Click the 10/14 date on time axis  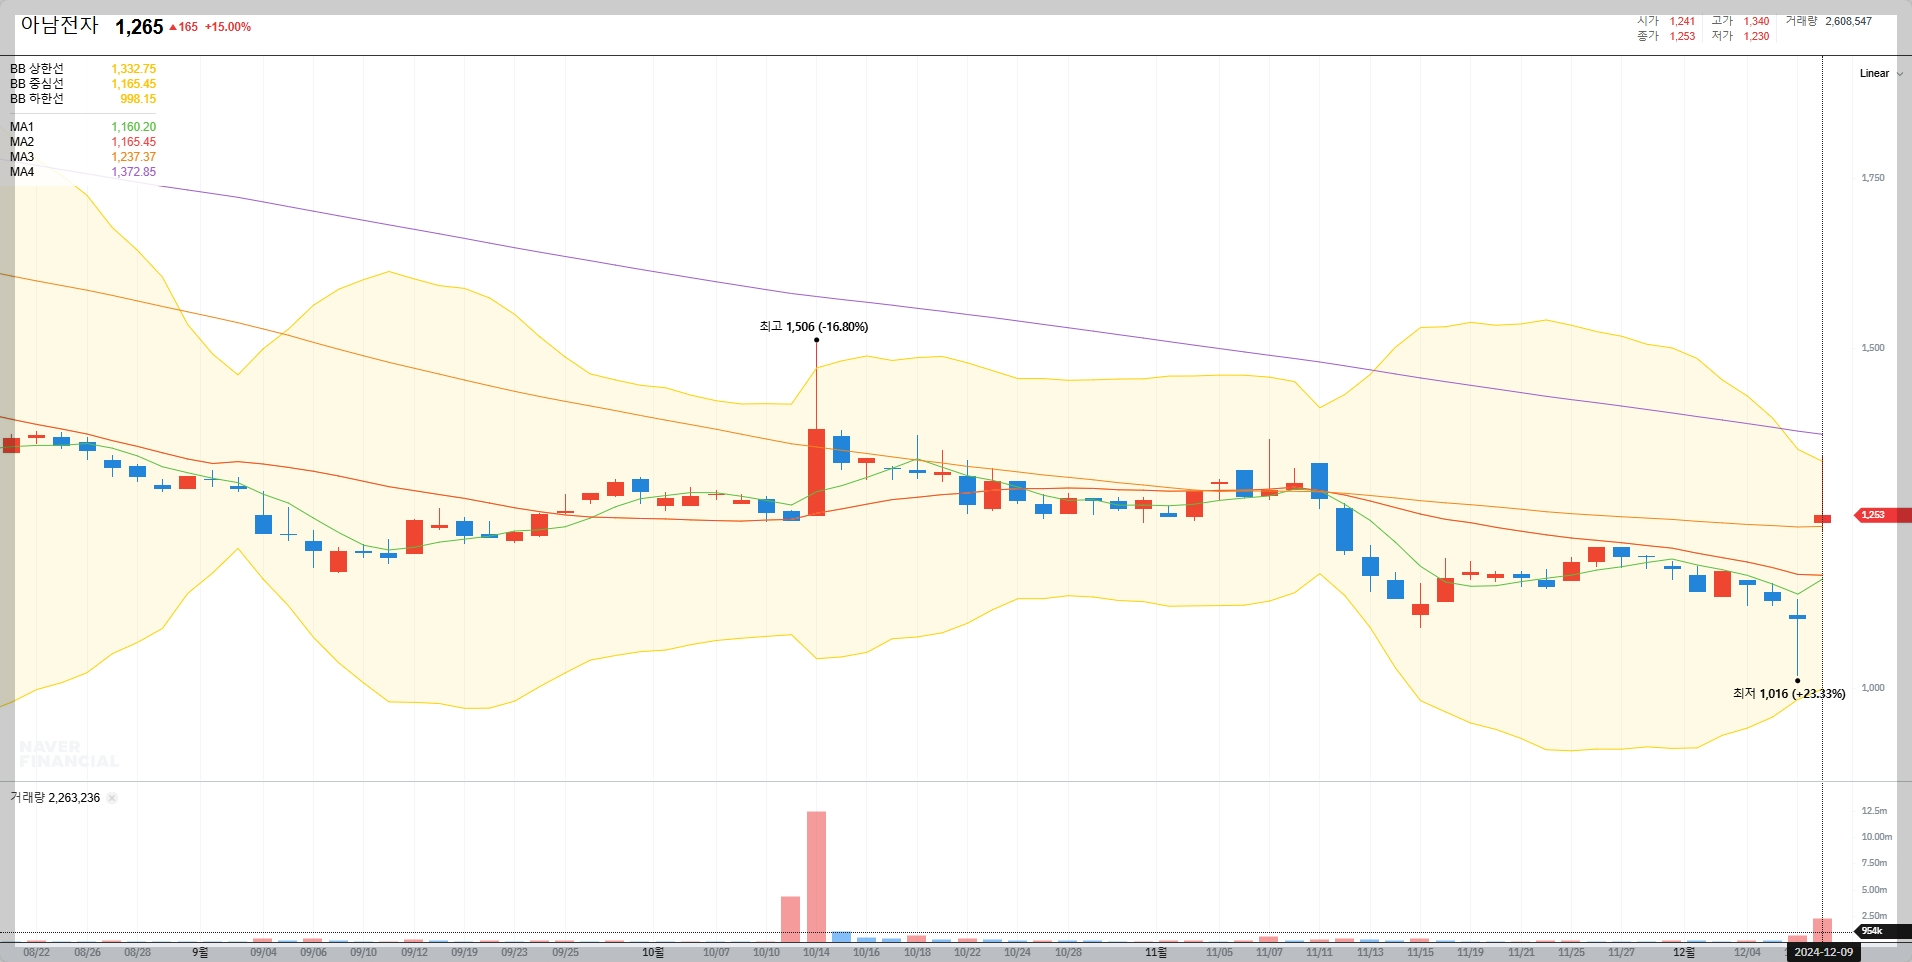point(816,953)
